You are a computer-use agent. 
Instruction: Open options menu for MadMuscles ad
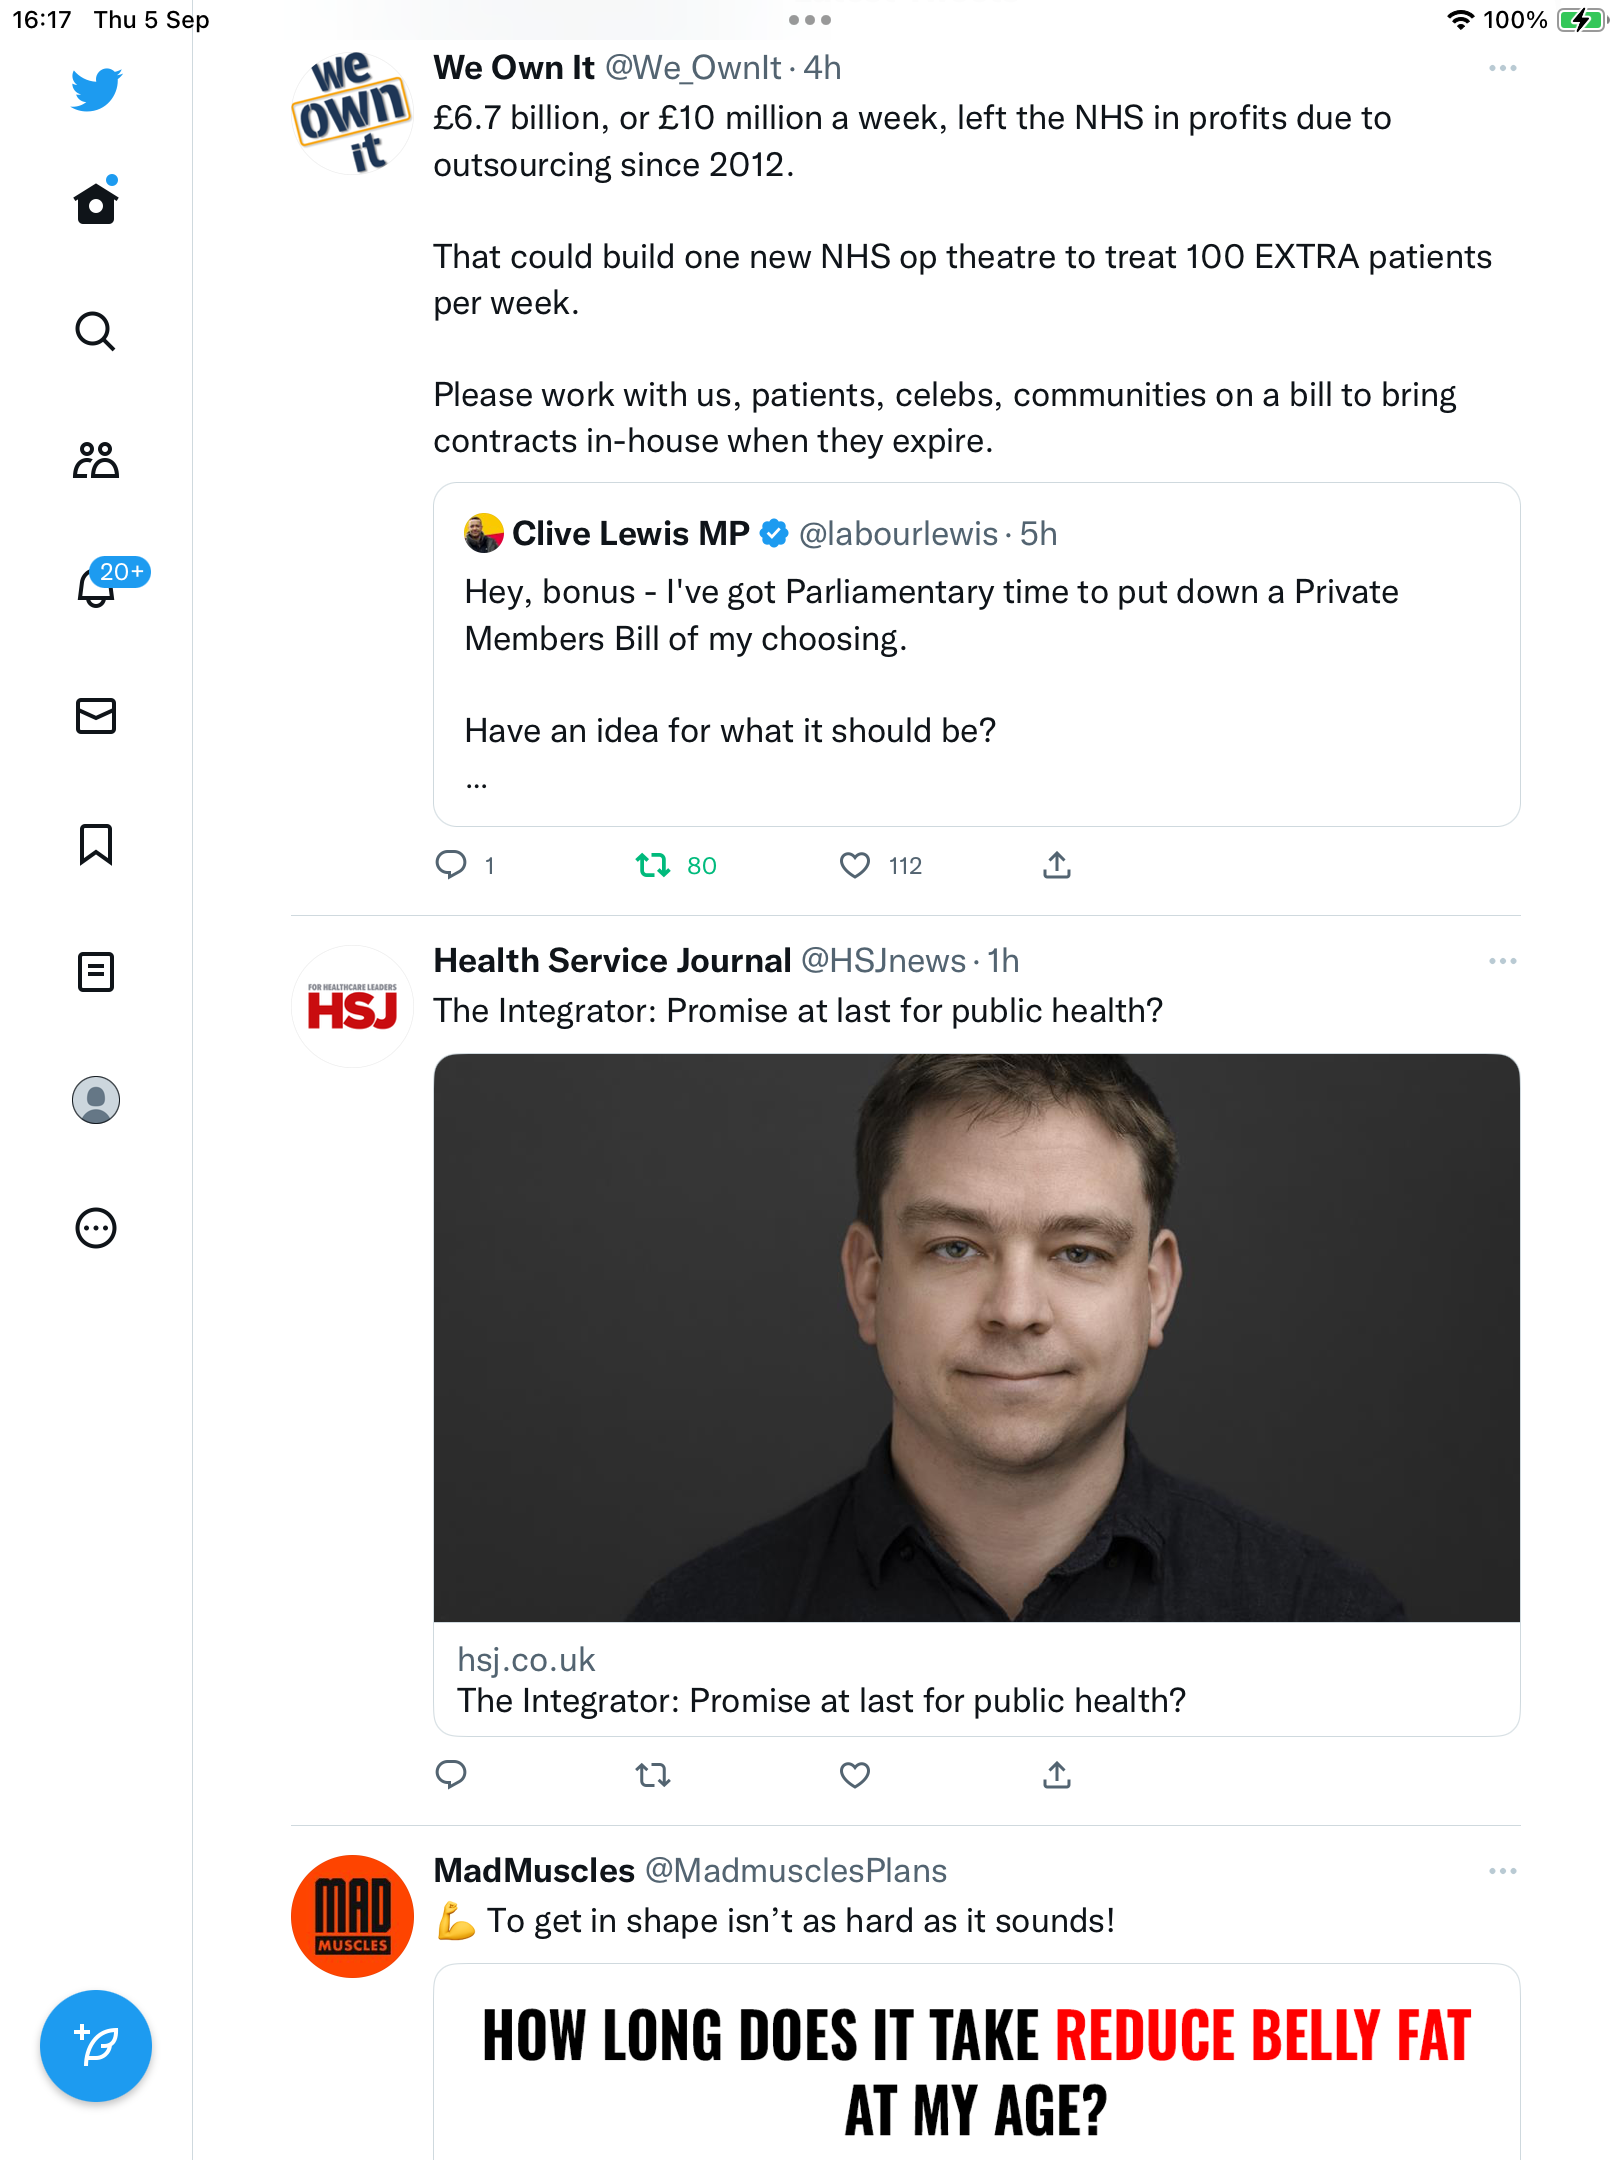pos(1502,1871)
